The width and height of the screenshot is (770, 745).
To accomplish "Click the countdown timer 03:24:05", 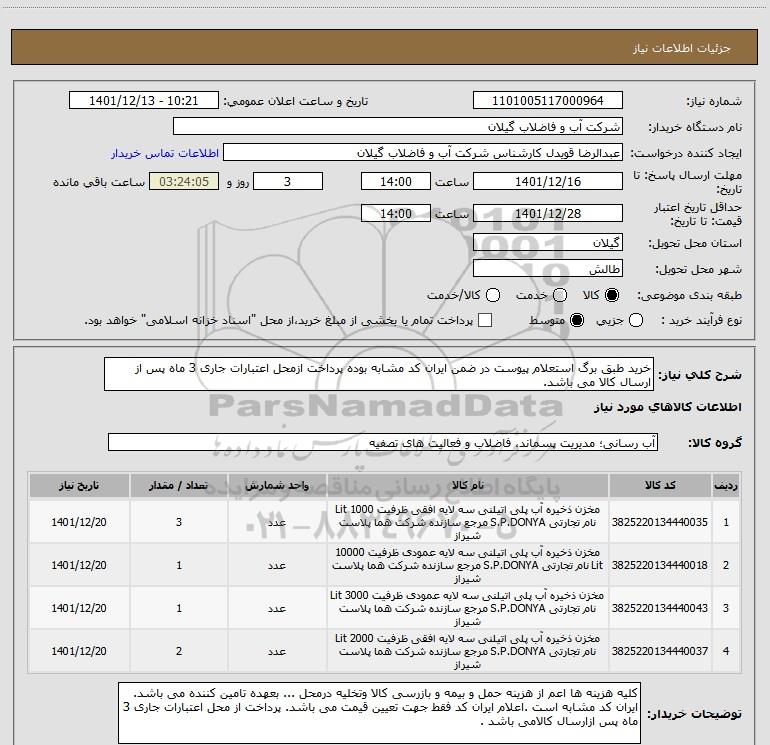I will point(184,182).
